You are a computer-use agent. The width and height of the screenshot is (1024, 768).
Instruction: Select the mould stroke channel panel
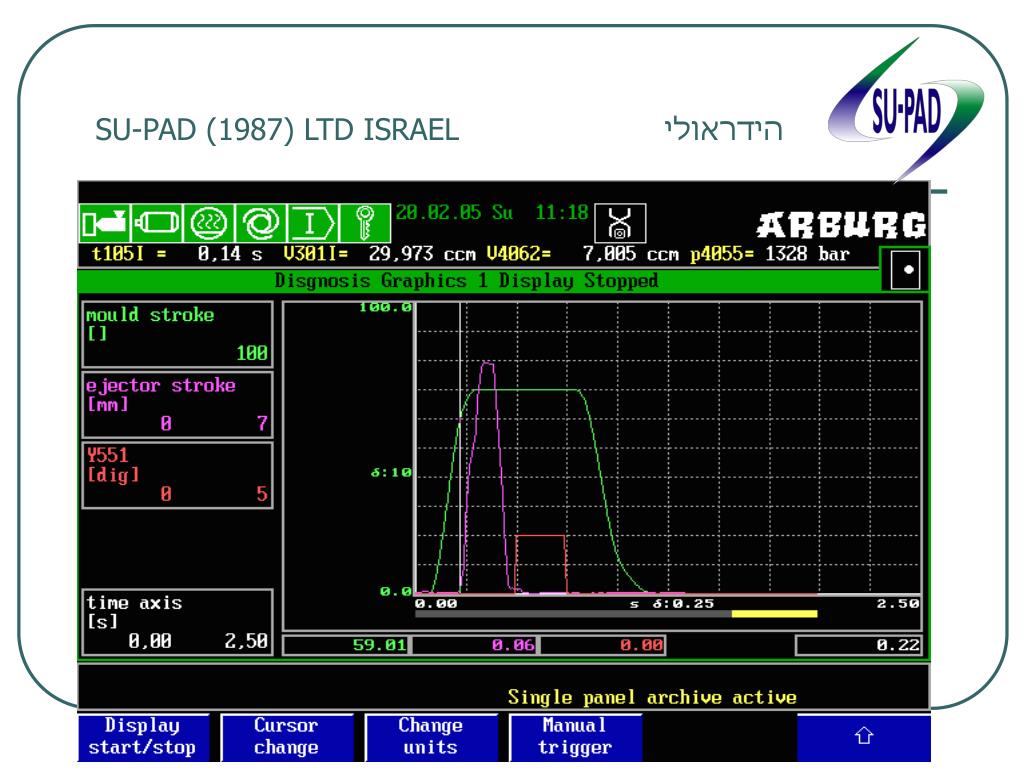177,334
